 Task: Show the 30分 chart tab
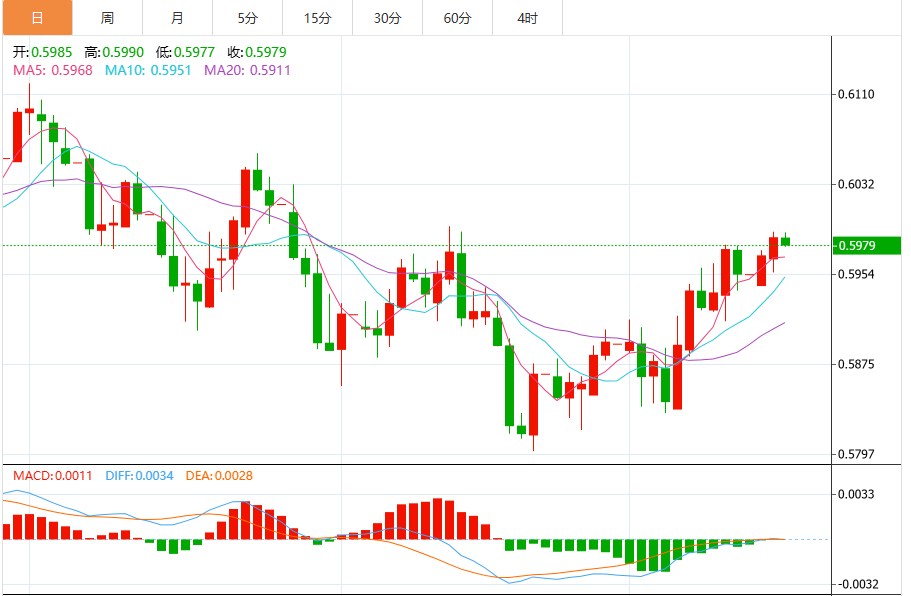click(387, 18)
